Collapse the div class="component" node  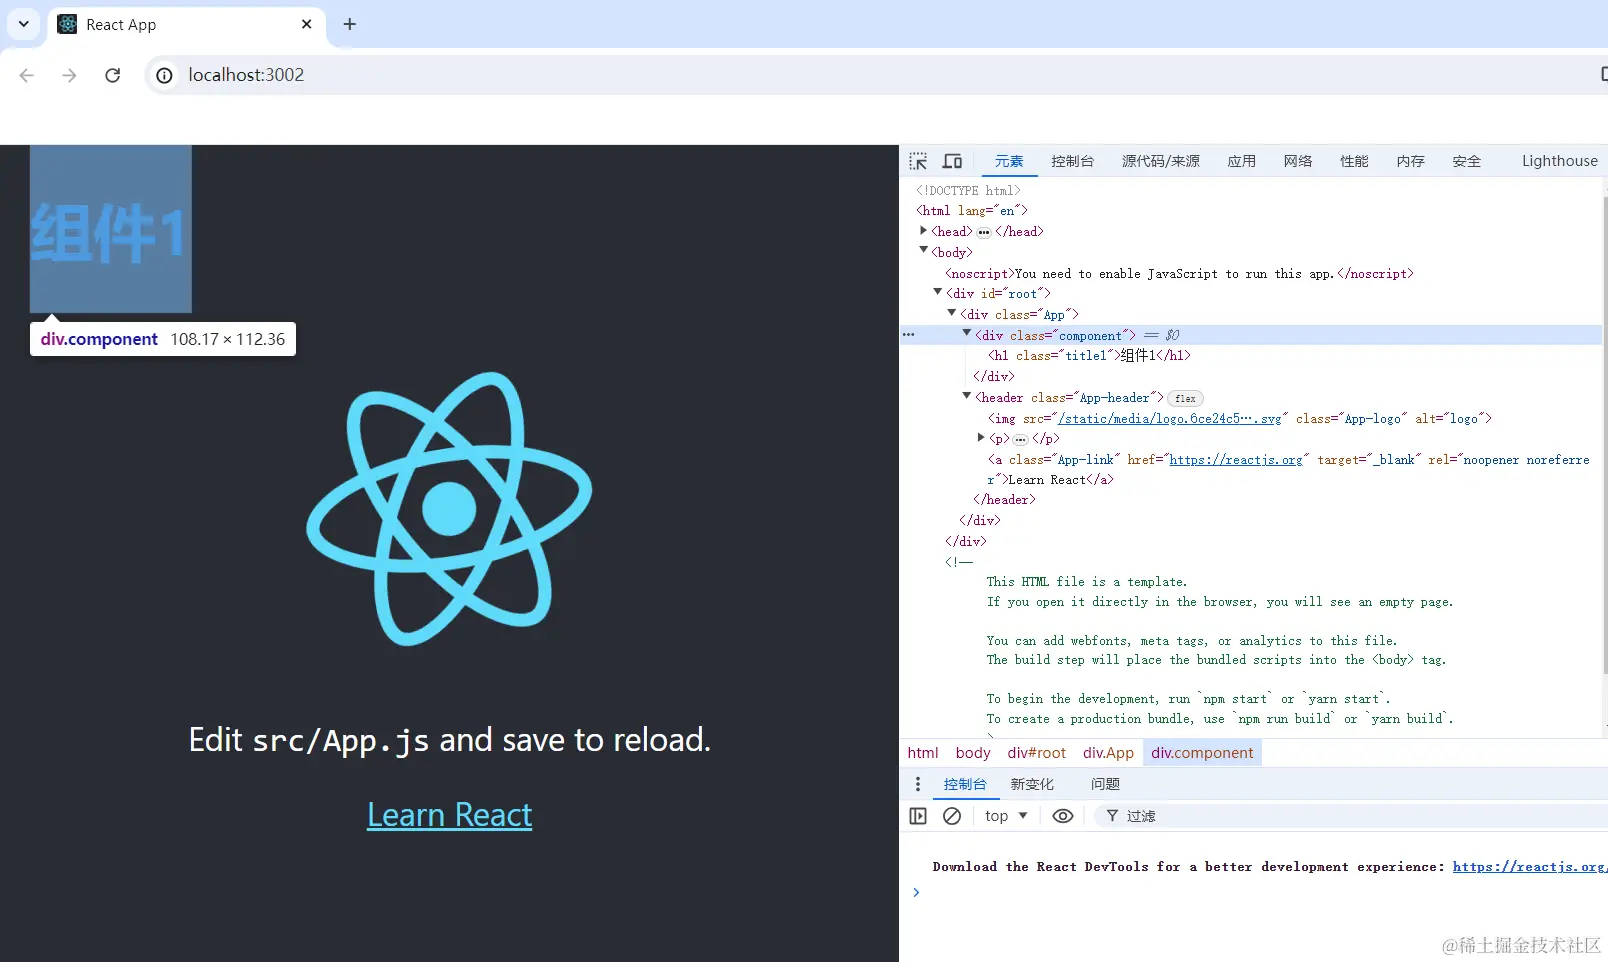[967, 334]
